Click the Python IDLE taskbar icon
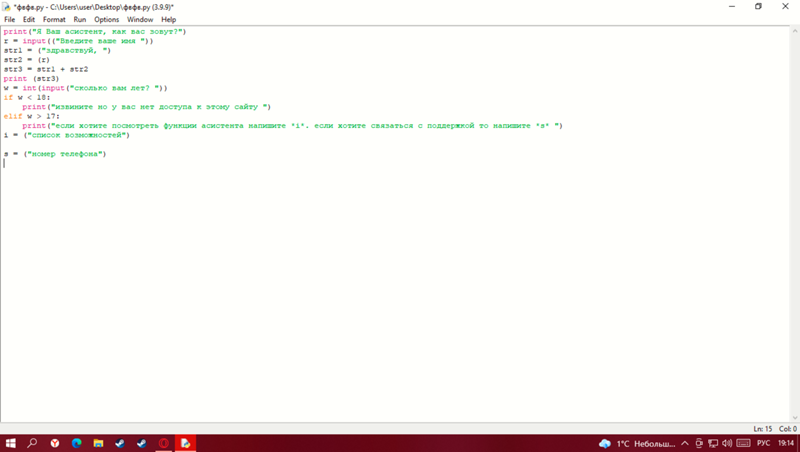800x452 pixels. [185, 443]
